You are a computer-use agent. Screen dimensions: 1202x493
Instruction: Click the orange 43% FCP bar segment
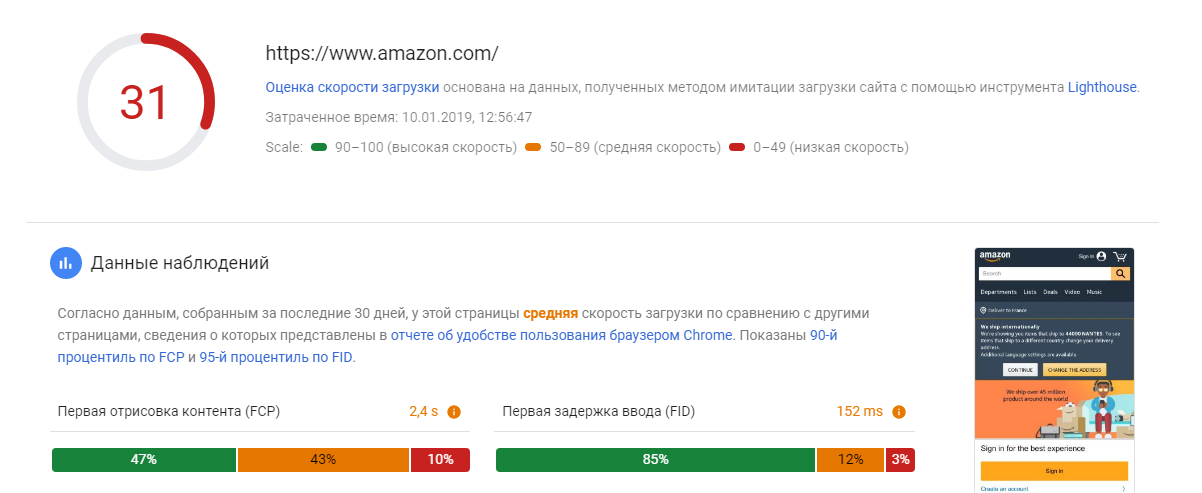pos(323,460)
